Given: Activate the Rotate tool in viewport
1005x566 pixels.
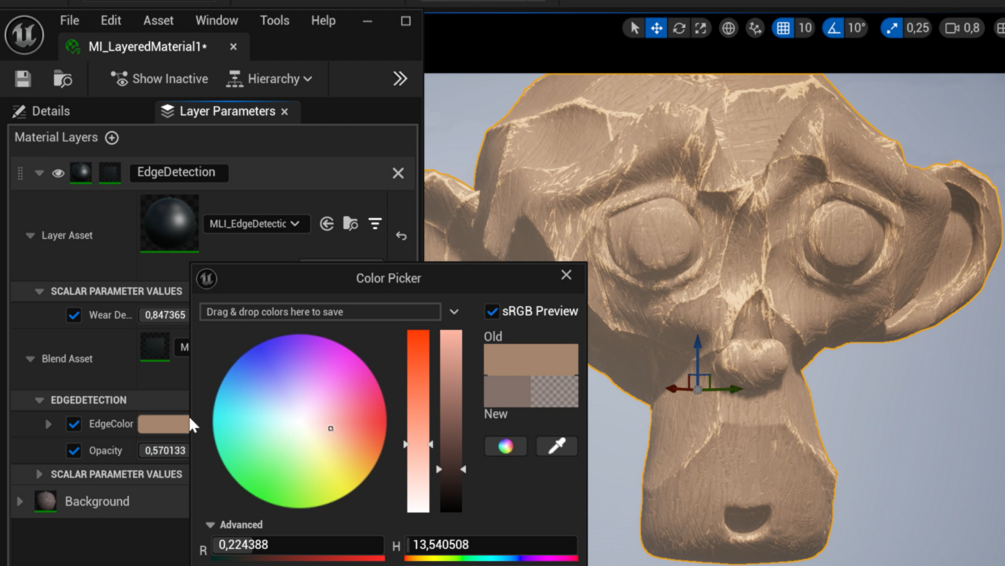Looking at the screenshot, I should coord(679,28).
